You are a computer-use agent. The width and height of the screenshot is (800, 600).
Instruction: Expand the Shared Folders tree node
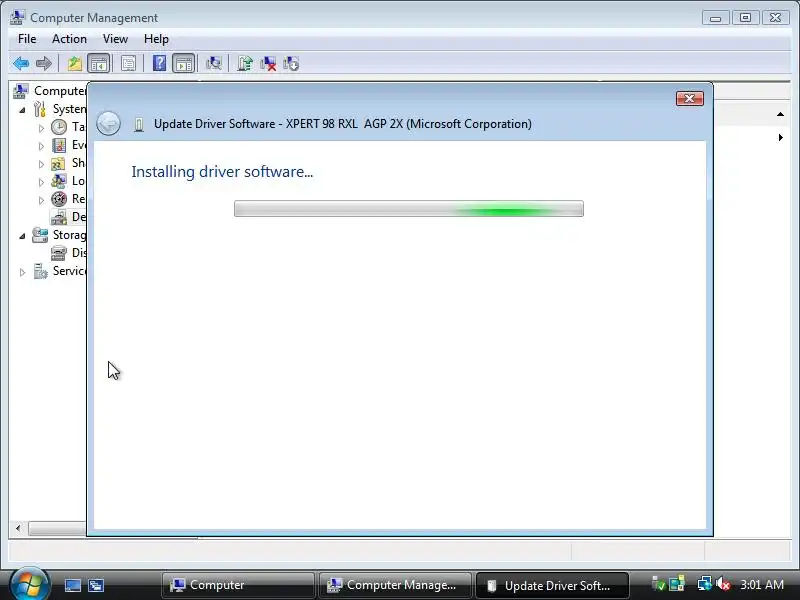[x=41, y=164]
